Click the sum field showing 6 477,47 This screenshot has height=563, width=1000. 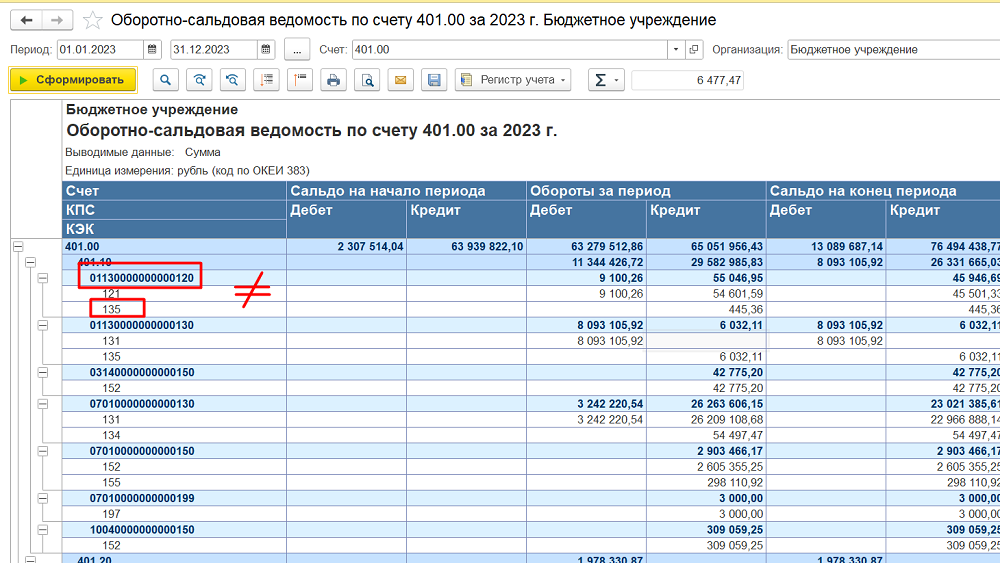[x=688, y=80]
